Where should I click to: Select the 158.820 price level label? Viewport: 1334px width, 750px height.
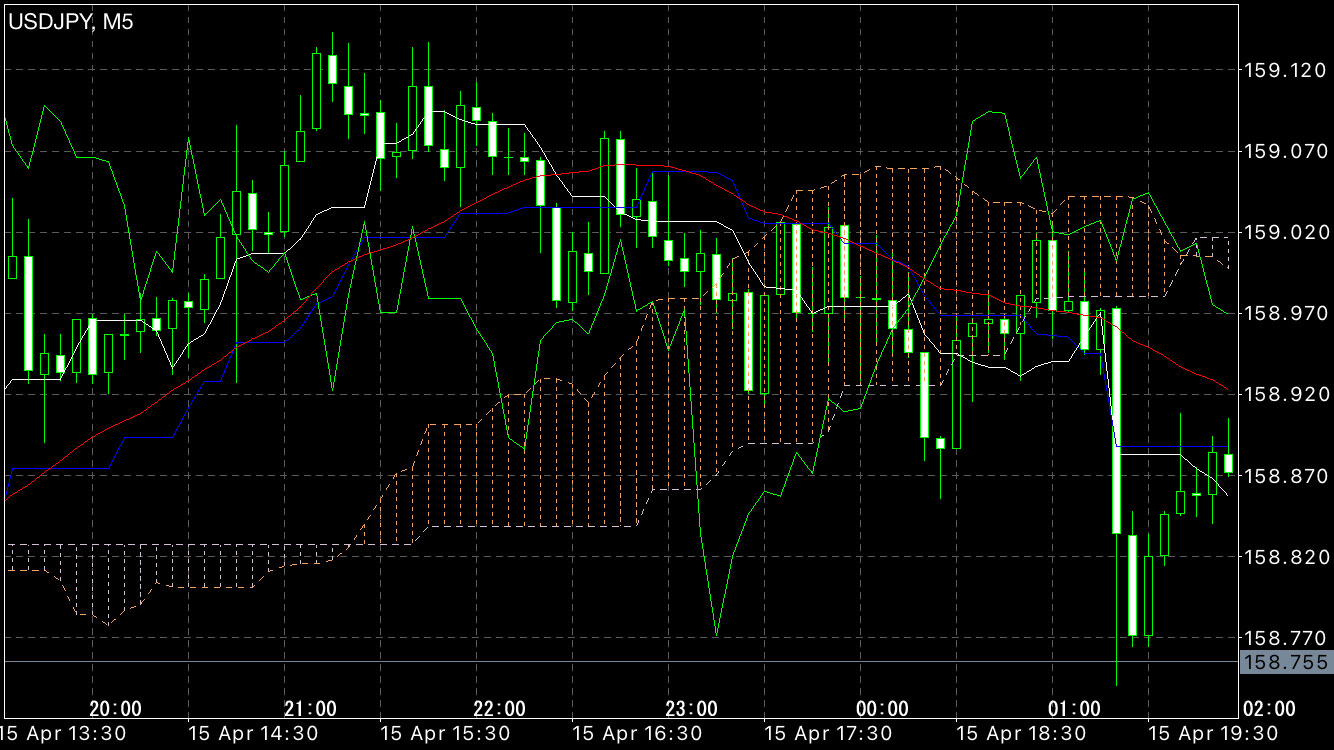pyautogui.click(x=1284, y=557)
